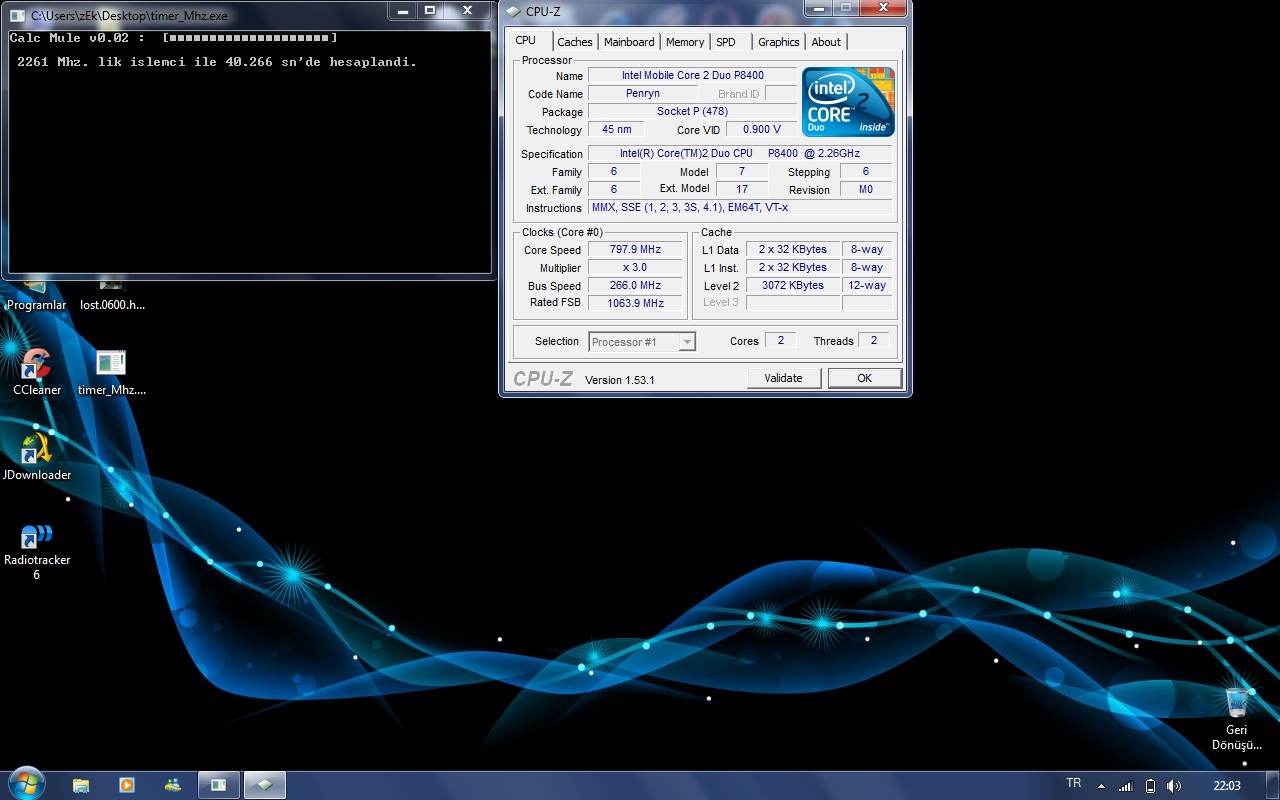Image resolution: width=1280 pixels, height=800 pixels.
Task: Click the Threads count field
Action: pyautogui.click(x=873, y=340)
